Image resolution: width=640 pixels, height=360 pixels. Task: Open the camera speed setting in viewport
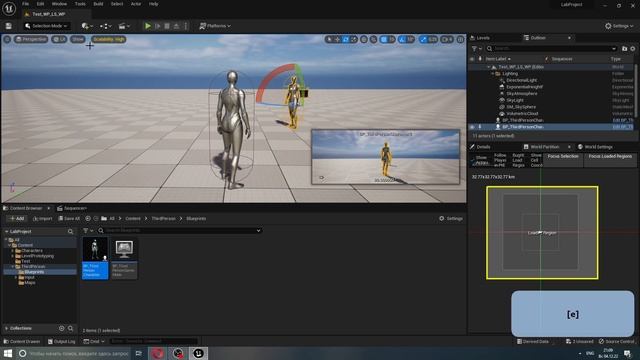click(447, 39)
